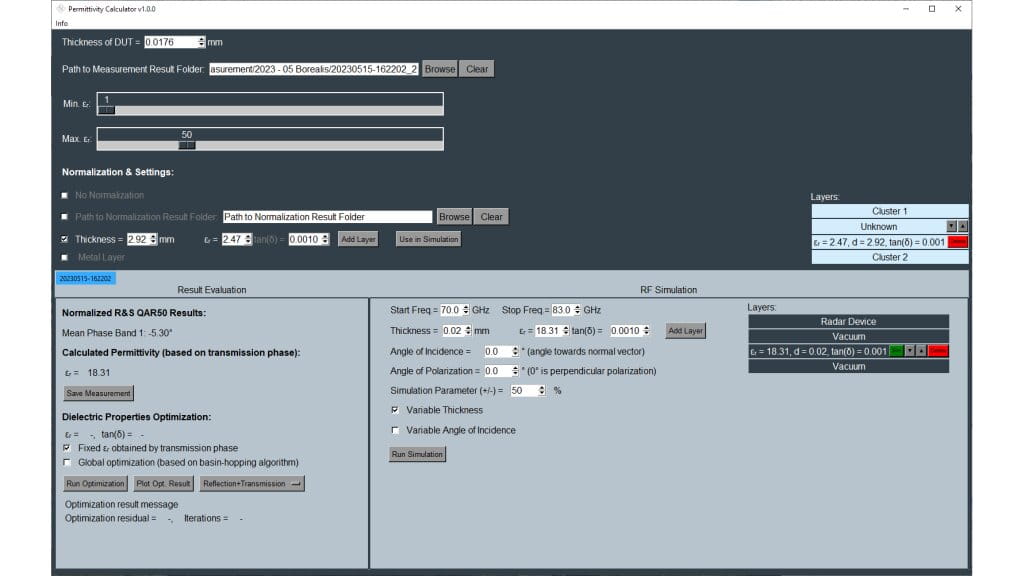Viewport: 1024px width, 576px height.
Task: Click Start Freq spinner arrows
Action: (x=466, y=310)
